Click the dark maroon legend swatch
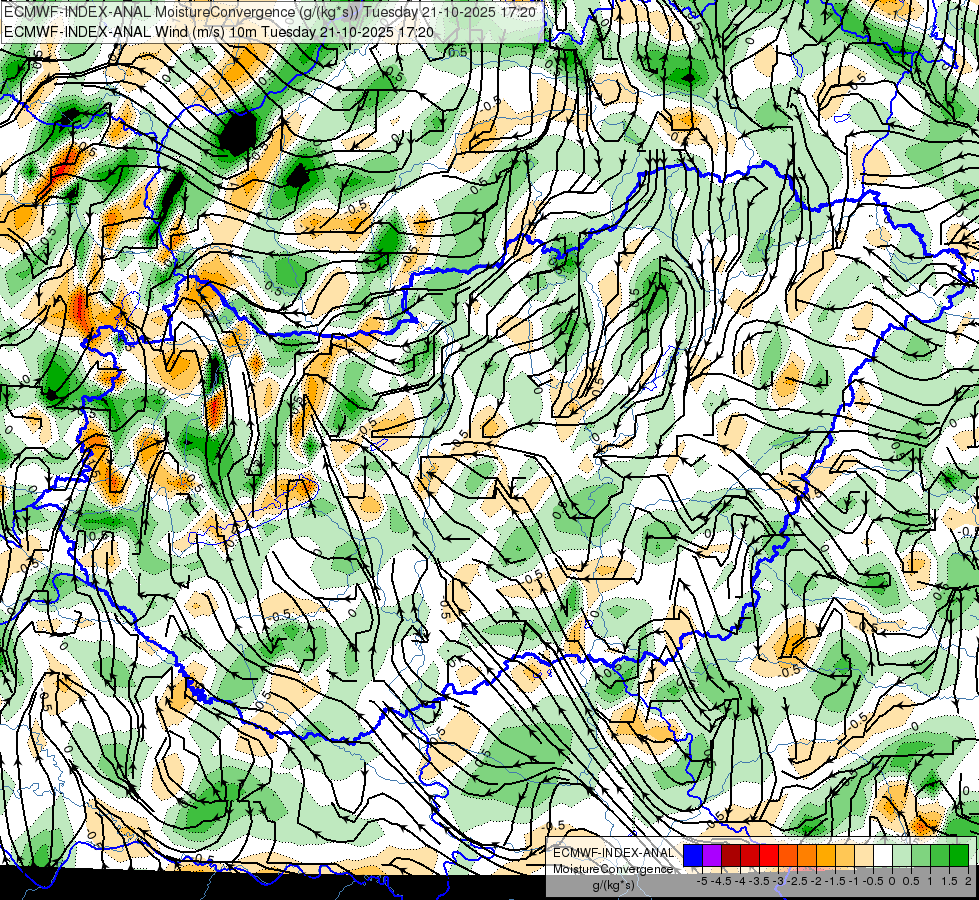 731,856
